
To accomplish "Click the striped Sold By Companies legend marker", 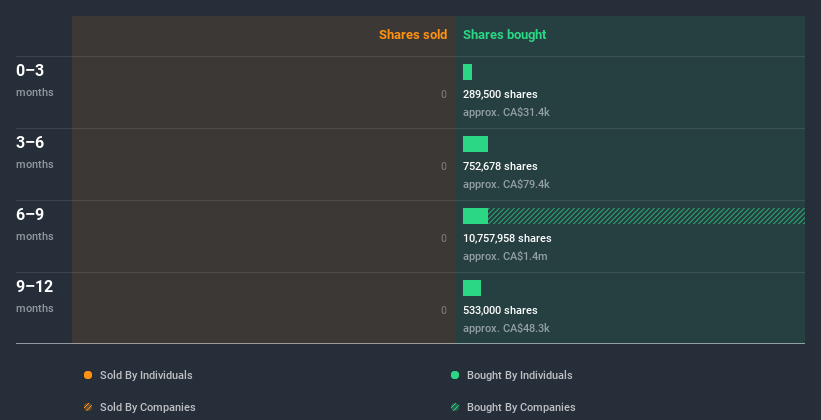I will pyautogui.click(x=88, y=407).
